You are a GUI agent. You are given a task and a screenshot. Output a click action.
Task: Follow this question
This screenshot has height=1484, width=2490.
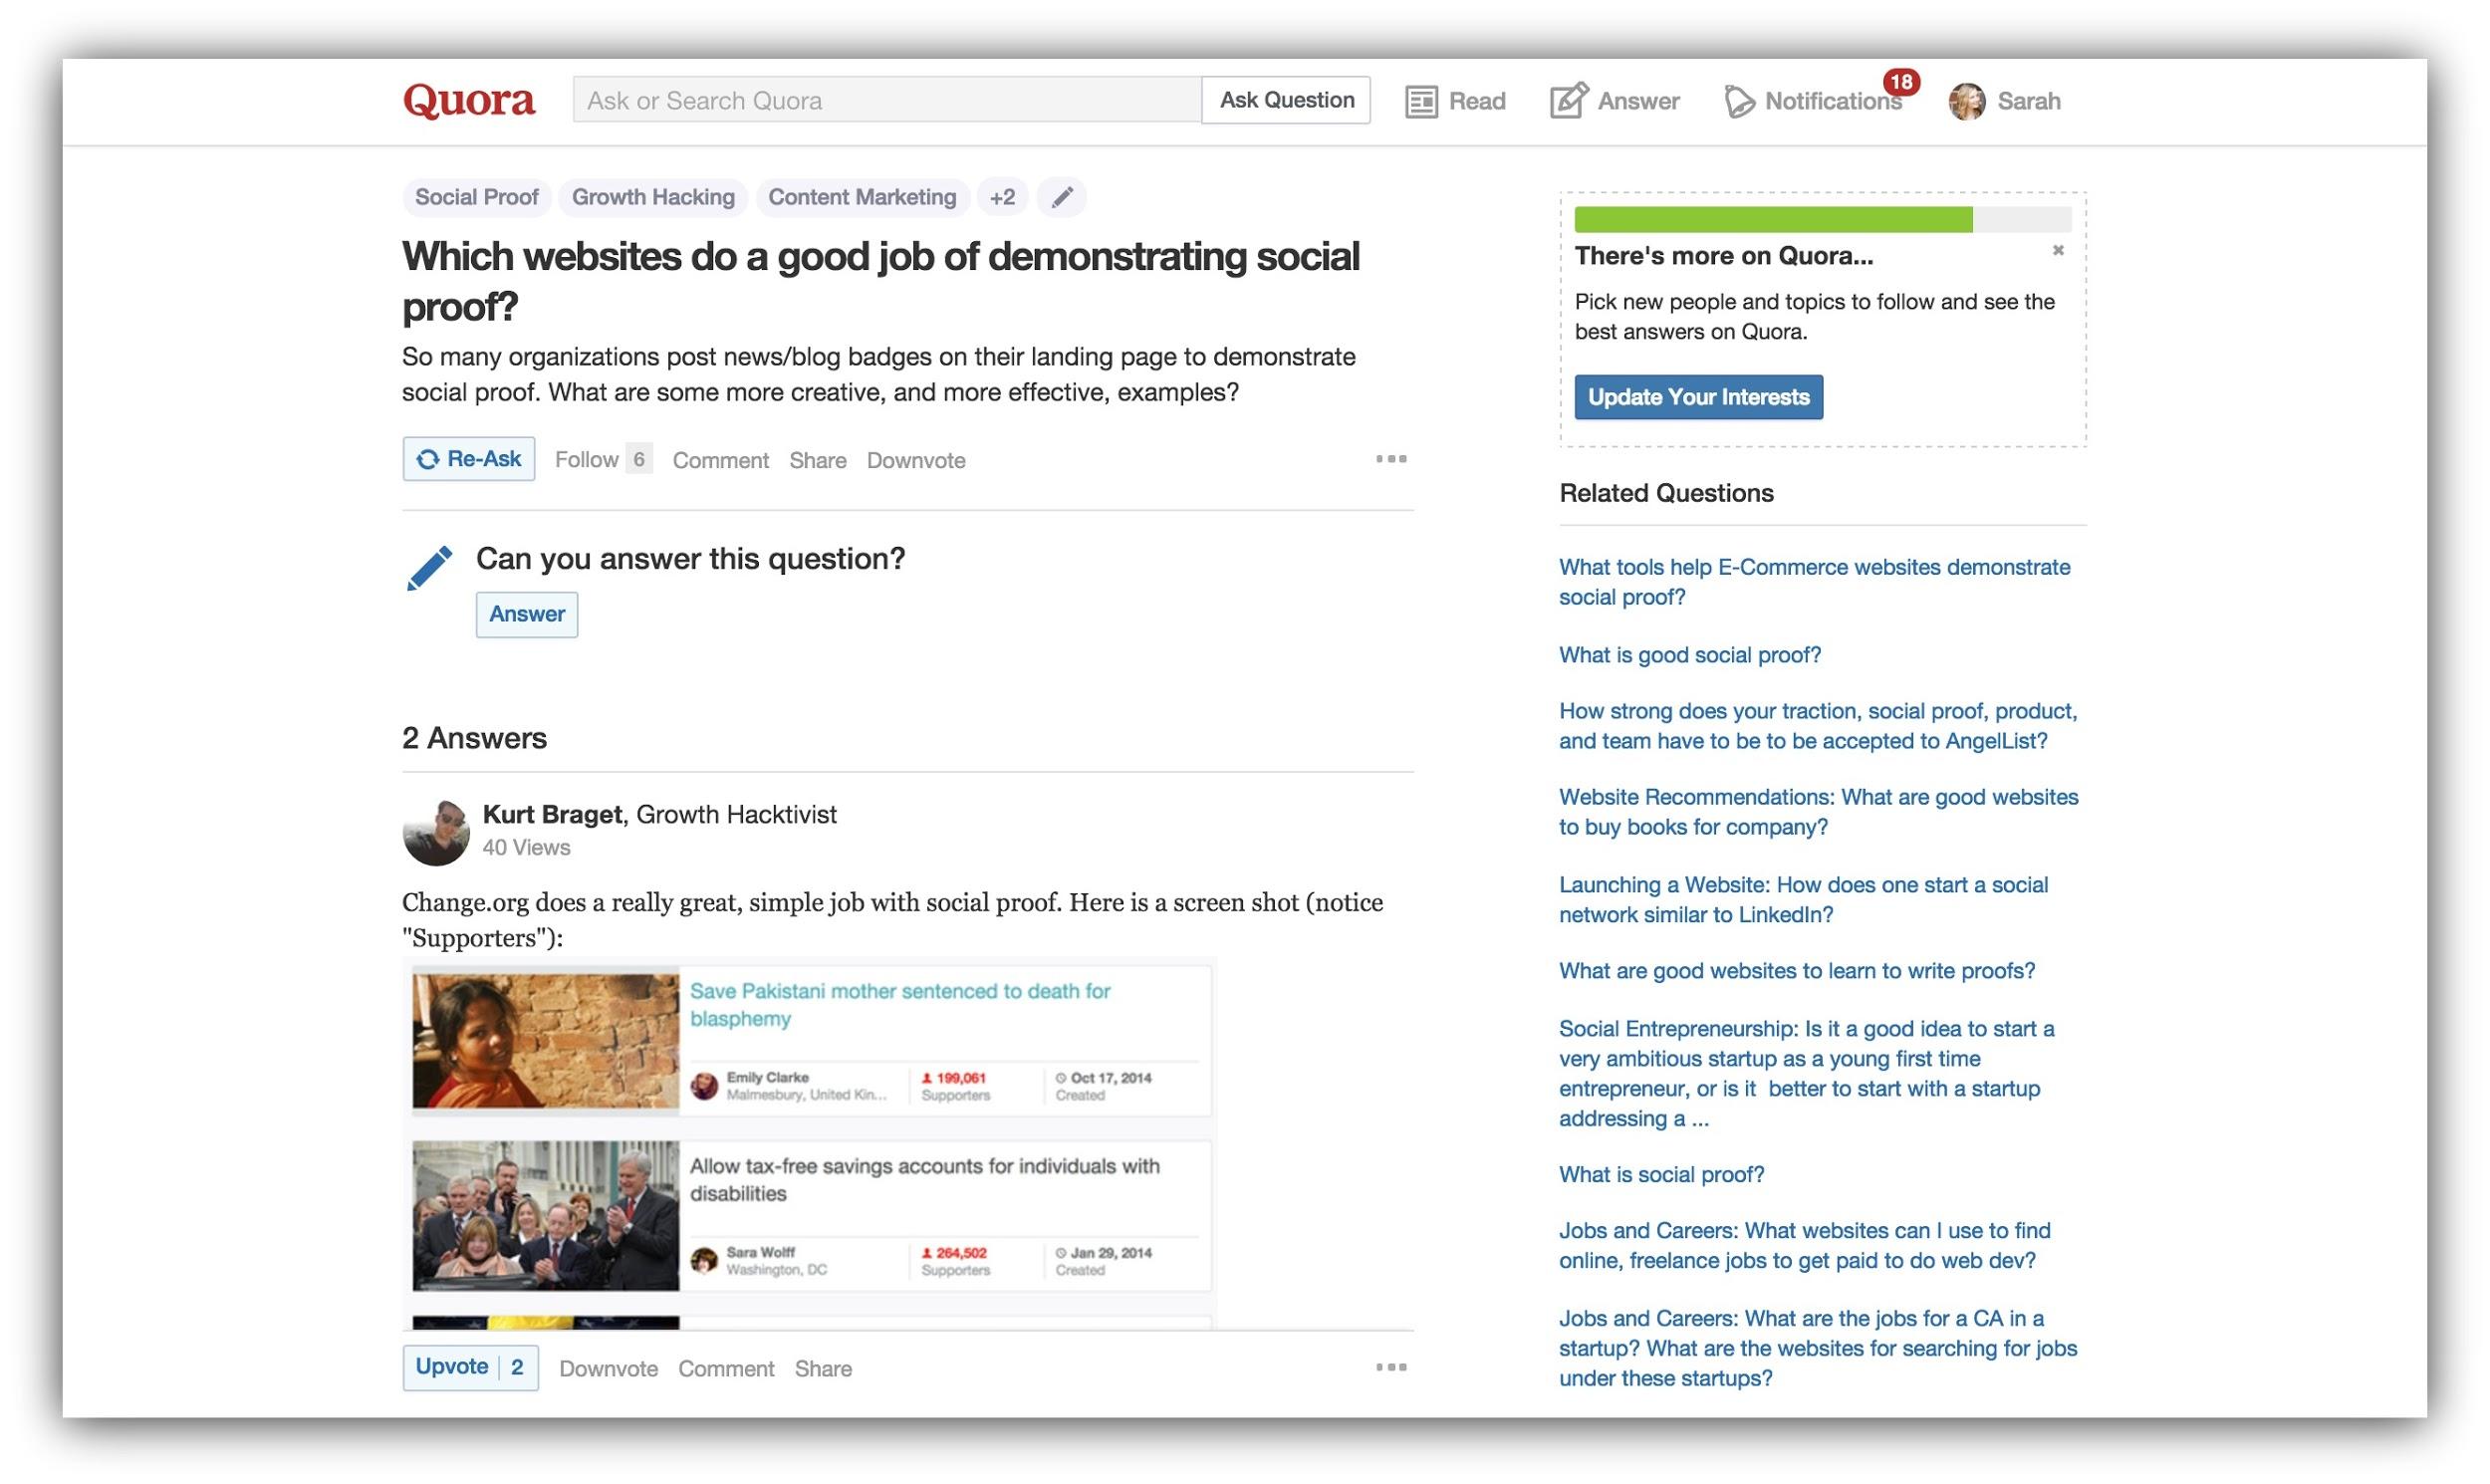(x=603, y=459)
